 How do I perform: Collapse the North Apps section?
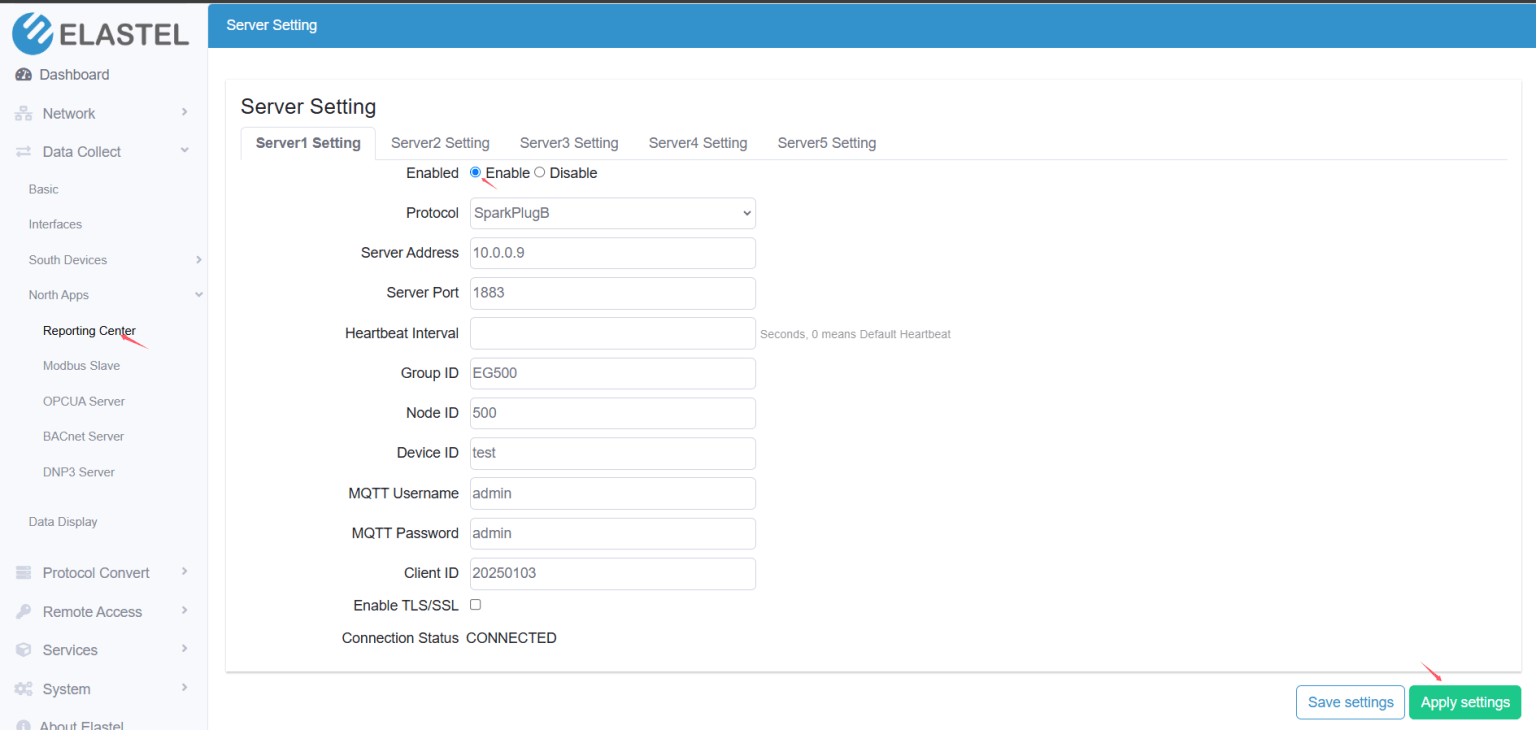click(x=58, y=294)
